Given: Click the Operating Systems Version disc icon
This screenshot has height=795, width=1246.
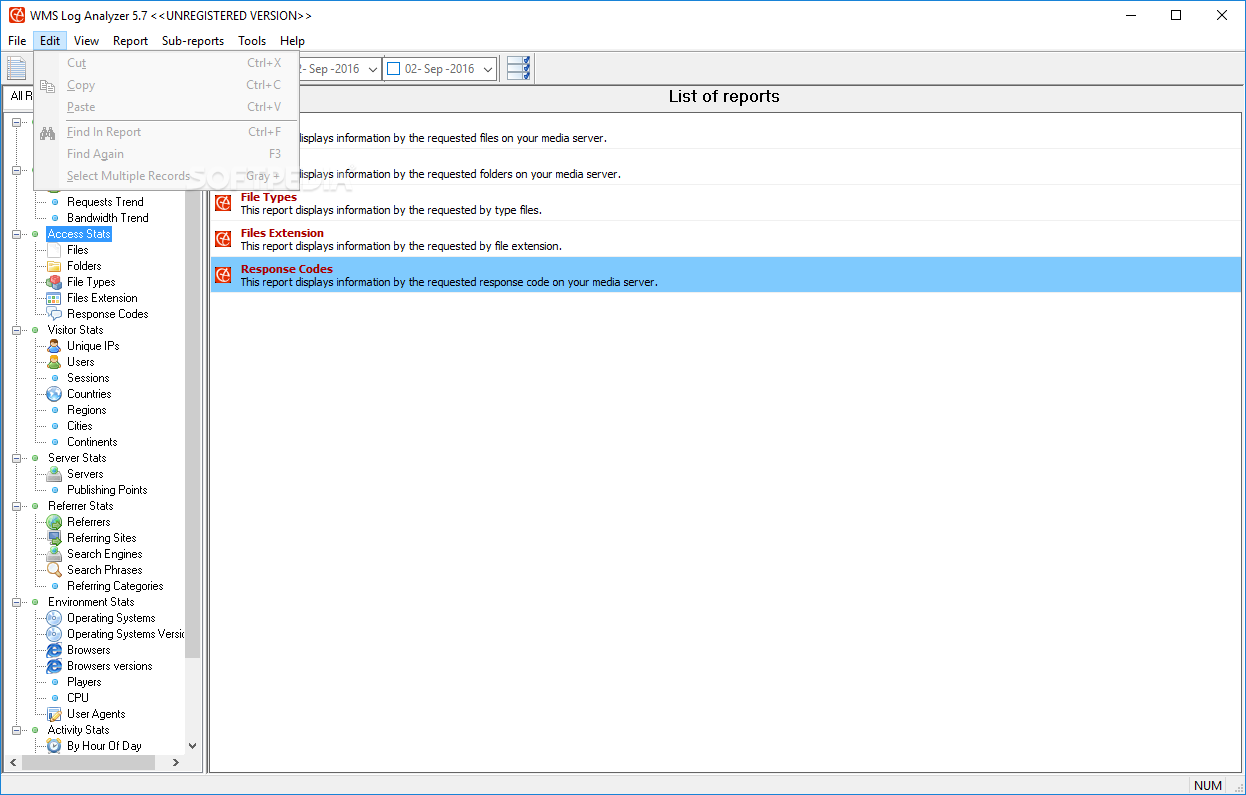Looking at the screenshot, I should (x=54, y=634).
